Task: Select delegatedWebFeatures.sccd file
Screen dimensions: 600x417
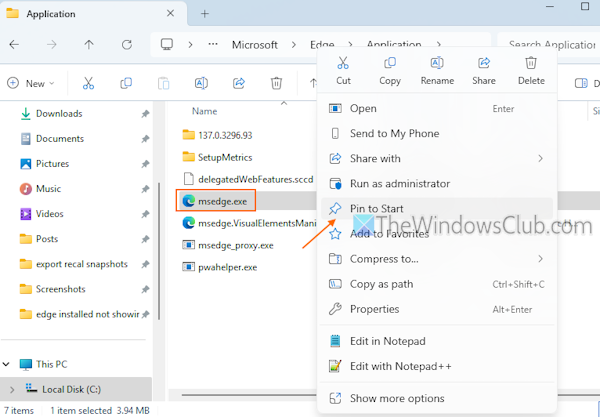Action: 248,179
